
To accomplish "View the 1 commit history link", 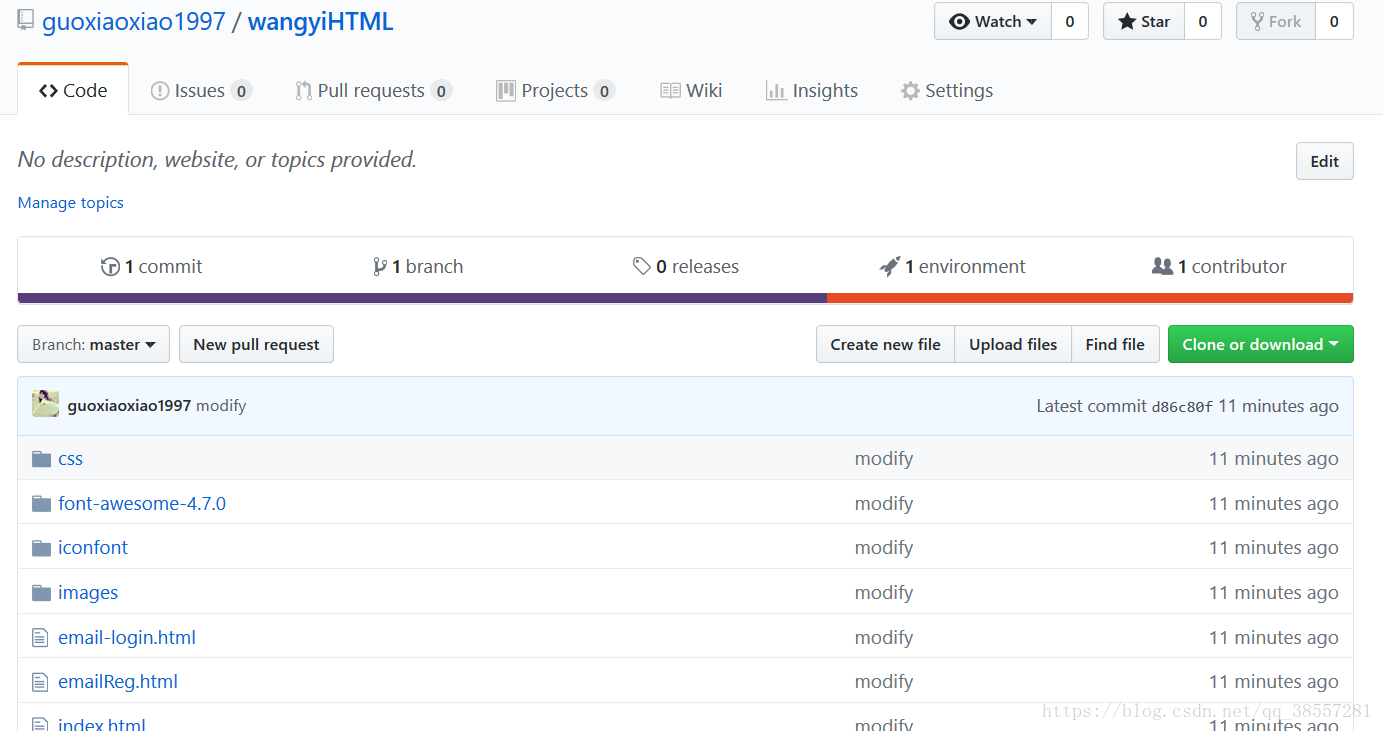I will (x=152, y=267).
